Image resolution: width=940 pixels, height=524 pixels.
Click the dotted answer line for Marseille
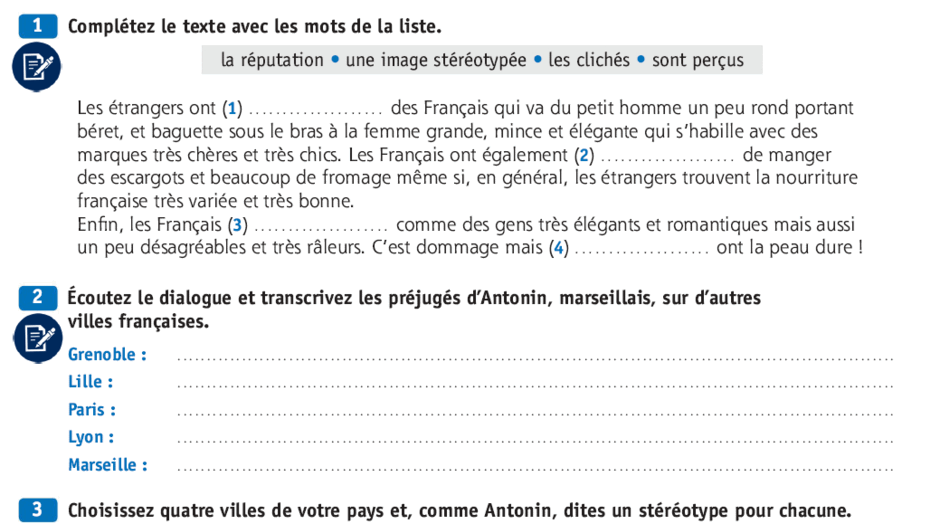pyautogui.click(x=535, y=468)
